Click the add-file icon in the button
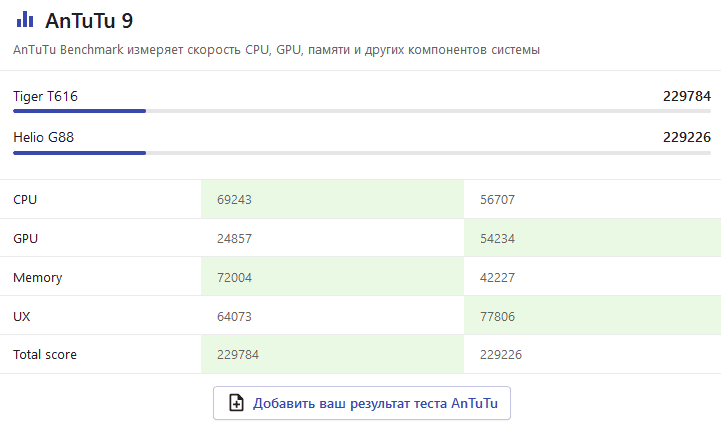 pyautogui.click(x=236, y=403)
